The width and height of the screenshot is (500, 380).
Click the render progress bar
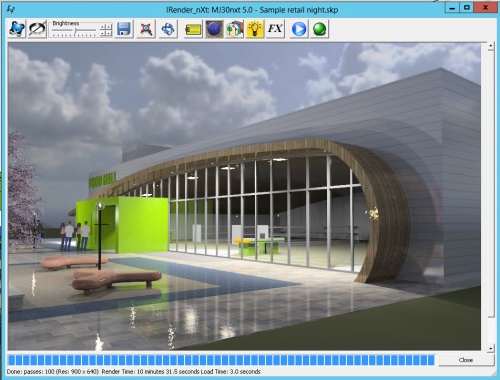[221, 360]
